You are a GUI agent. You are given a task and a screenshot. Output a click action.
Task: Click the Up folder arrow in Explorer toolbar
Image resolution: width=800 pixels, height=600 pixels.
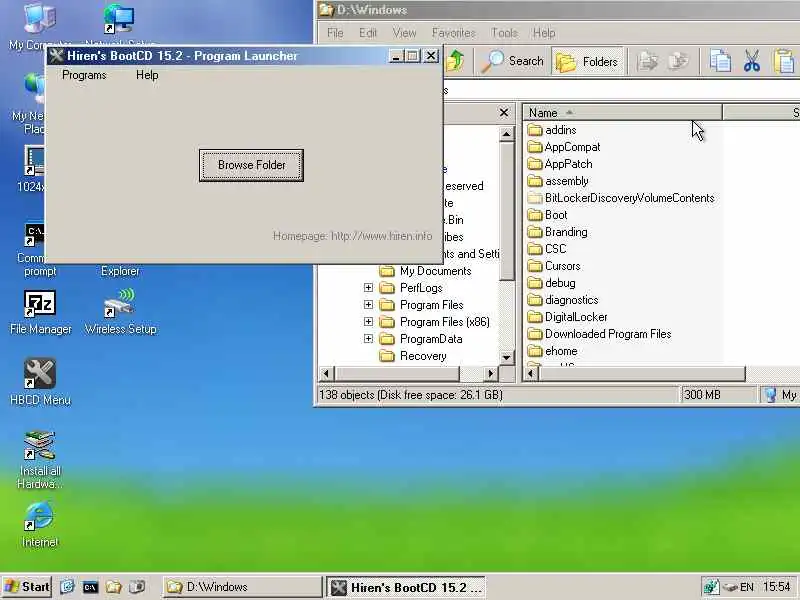[456, 61]
